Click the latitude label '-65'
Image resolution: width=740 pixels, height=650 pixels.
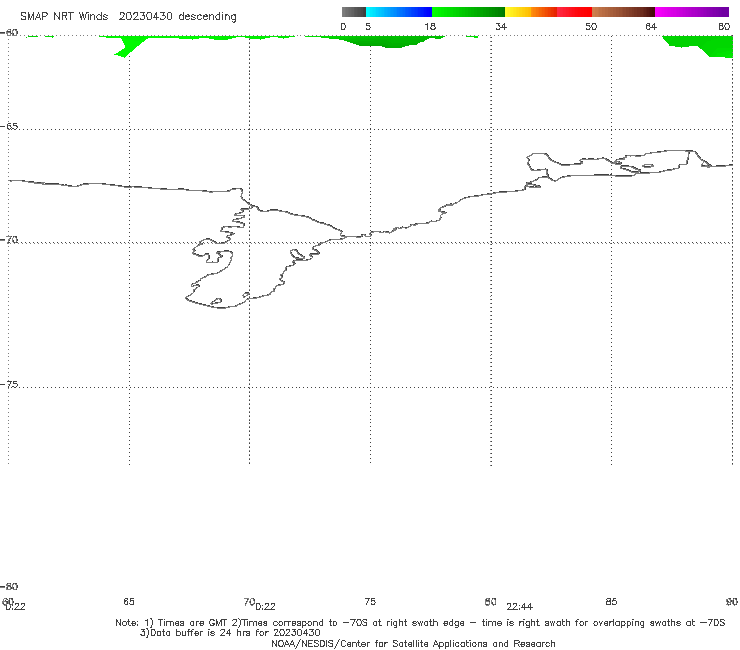pyautogui.click(x=9, y=127)
